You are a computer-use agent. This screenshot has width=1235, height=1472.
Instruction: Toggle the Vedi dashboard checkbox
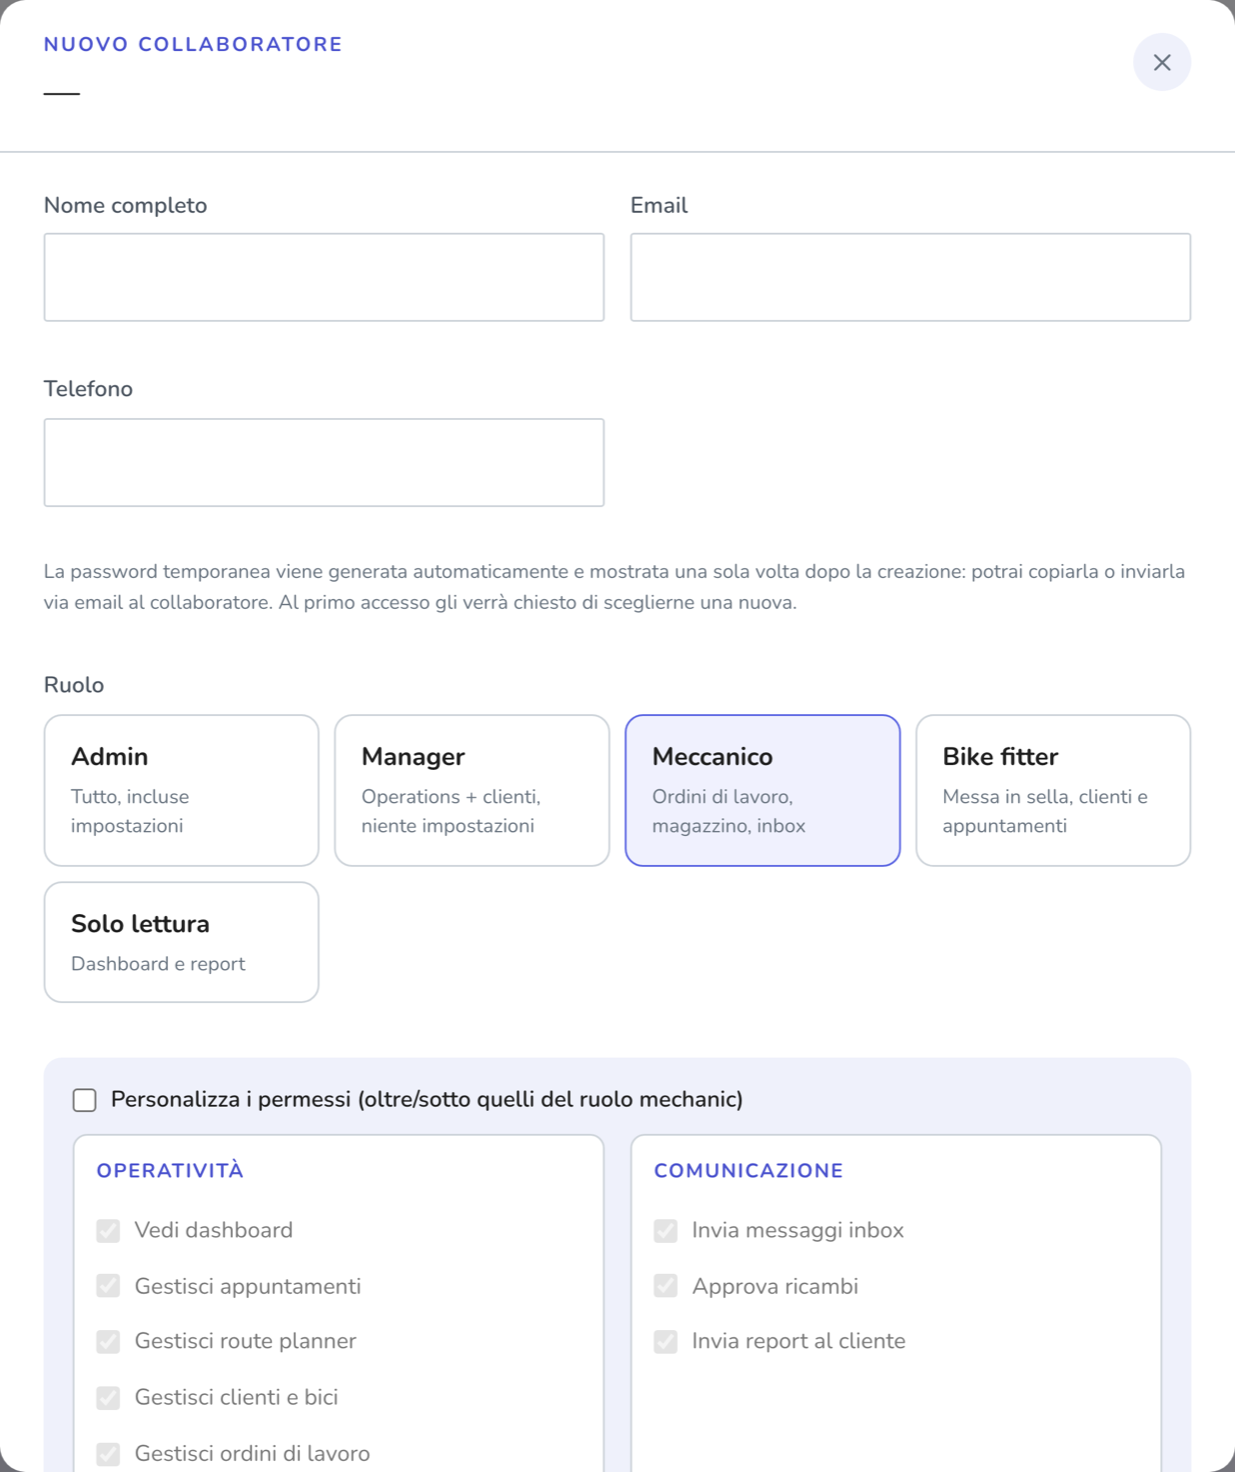108,1230
